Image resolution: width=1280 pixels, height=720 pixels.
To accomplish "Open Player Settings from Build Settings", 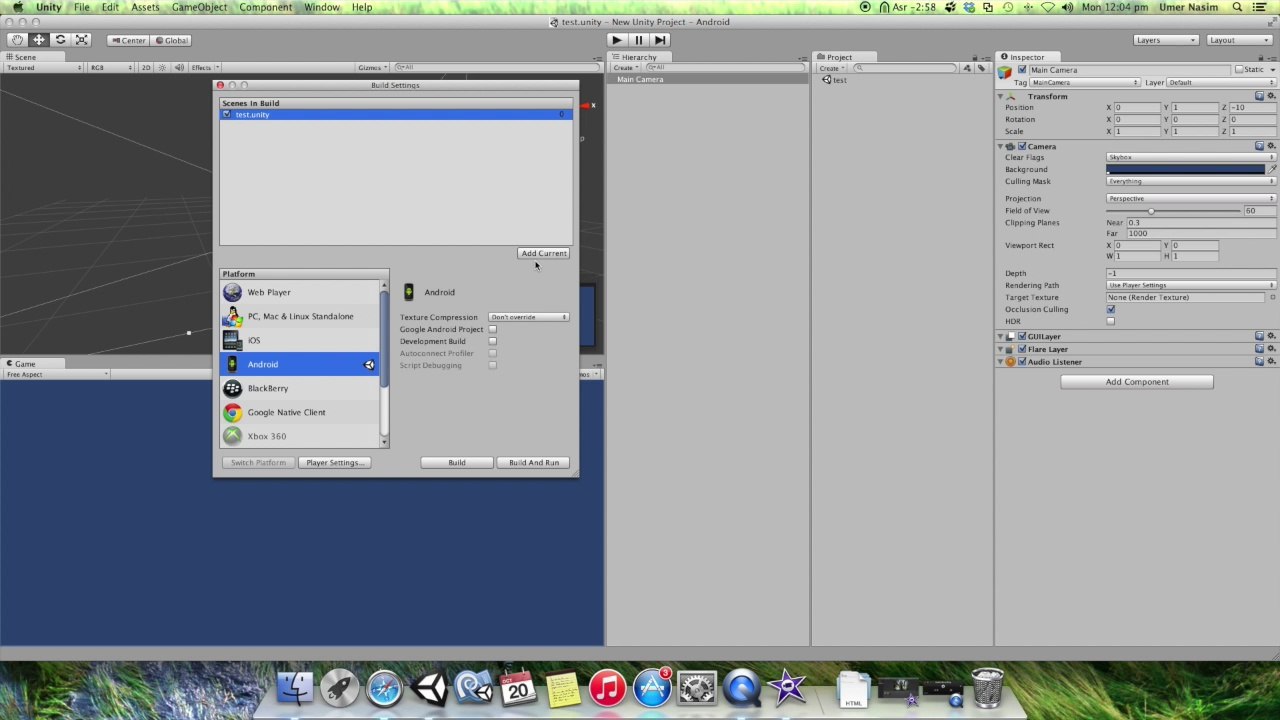I will point(336,462).
